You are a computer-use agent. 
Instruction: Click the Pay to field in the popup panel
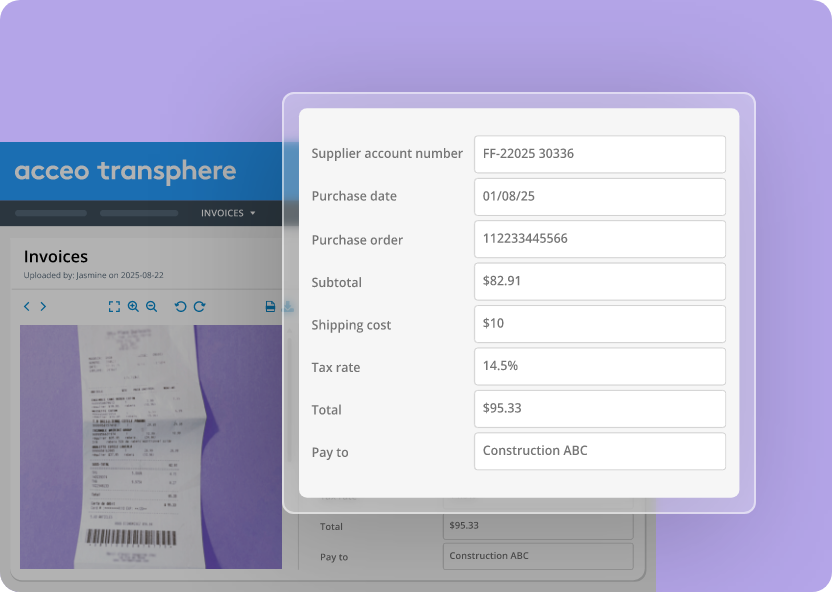(x=599, y=451)
